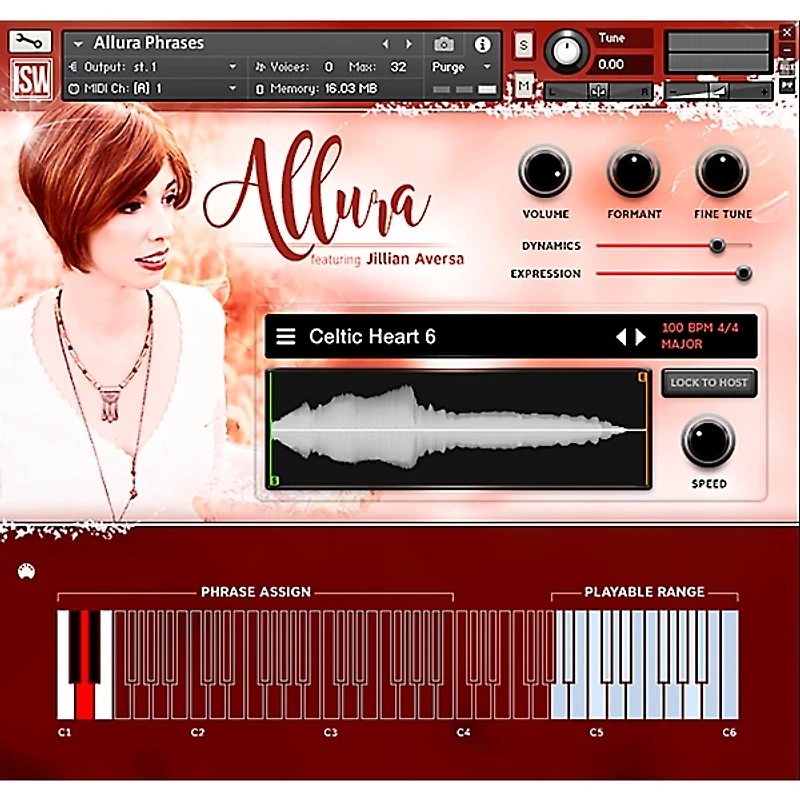Viewport: 800px width, 800px height.
Task: Take a snapshot with the camera icon
Action: 443,45
